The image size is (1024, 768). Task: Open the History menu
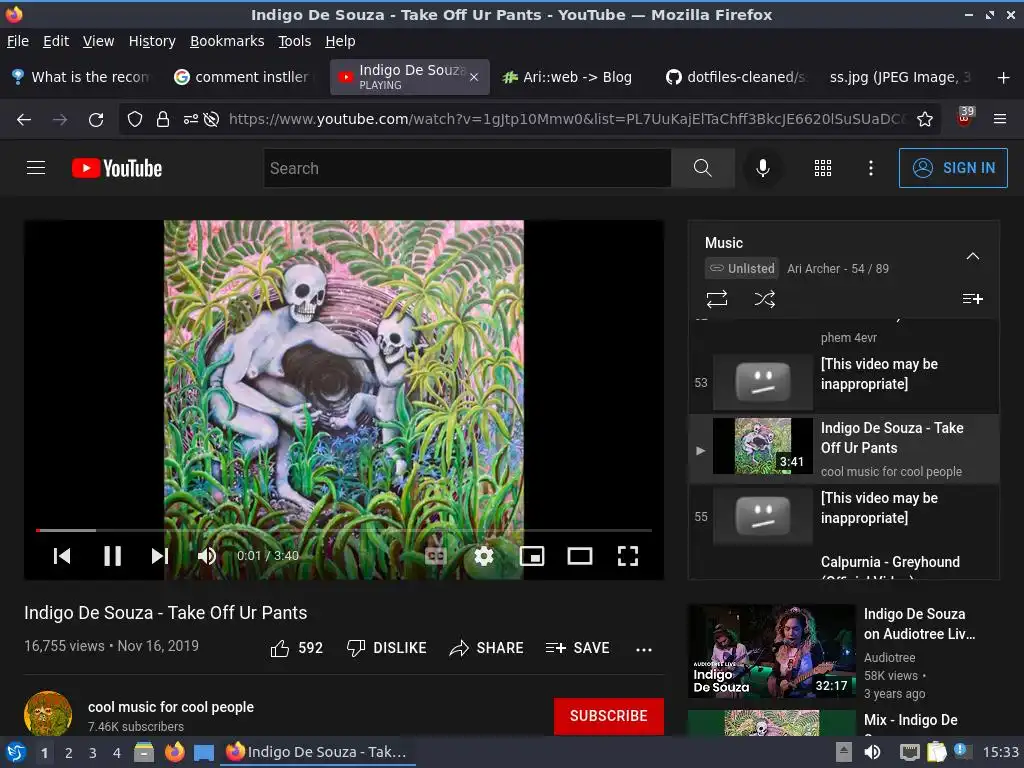pyautogui.click(x=152, y=41)
